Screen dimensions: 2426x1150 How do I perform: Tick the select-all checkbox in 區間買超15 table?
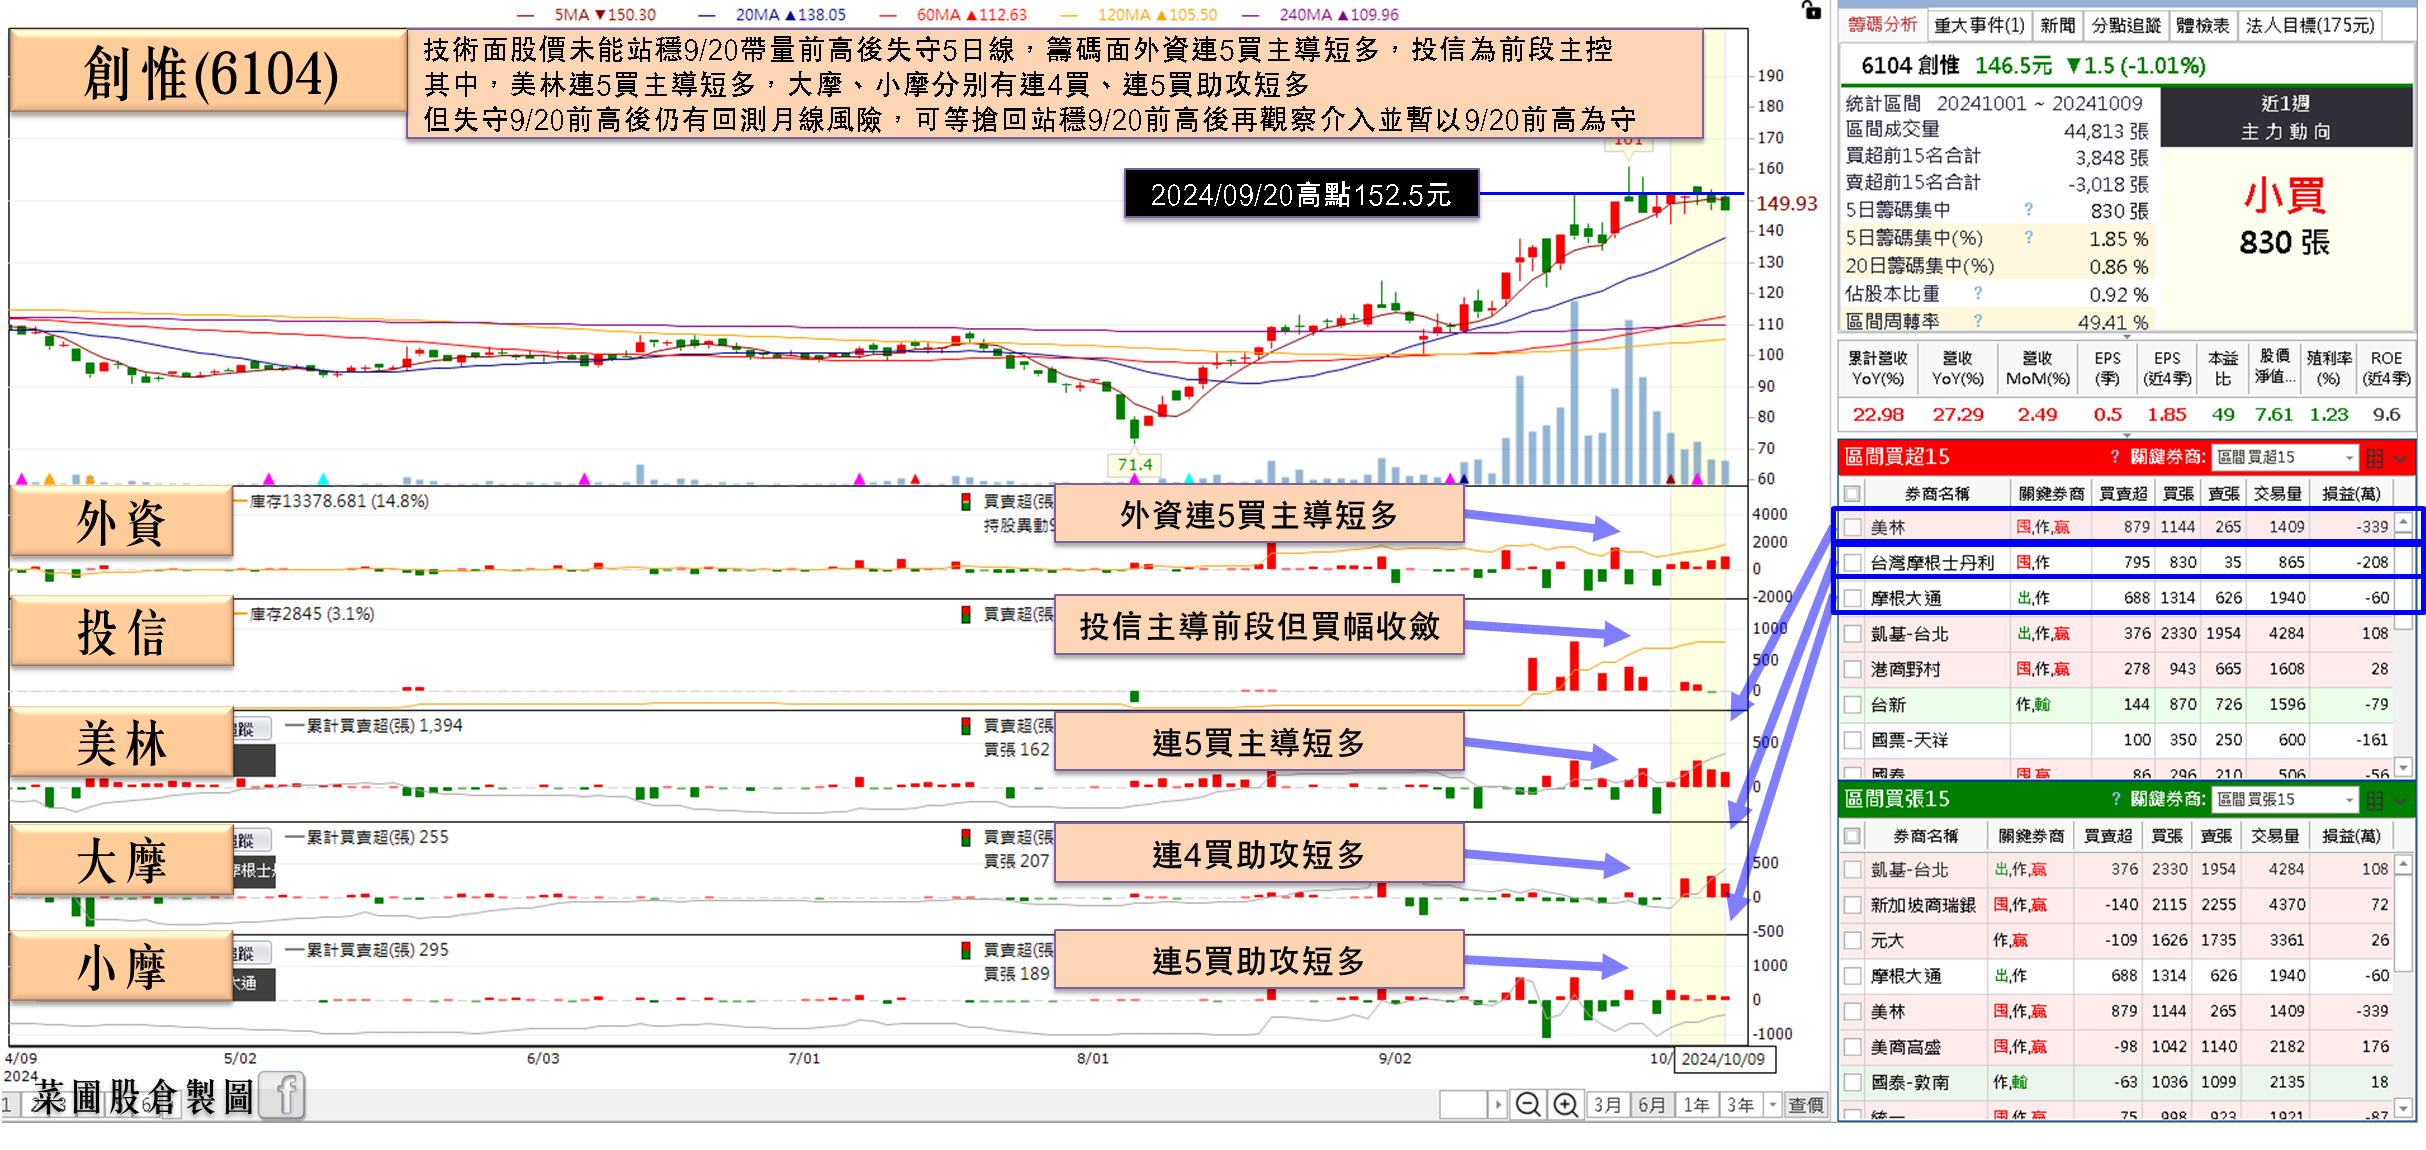(1853, 494)
